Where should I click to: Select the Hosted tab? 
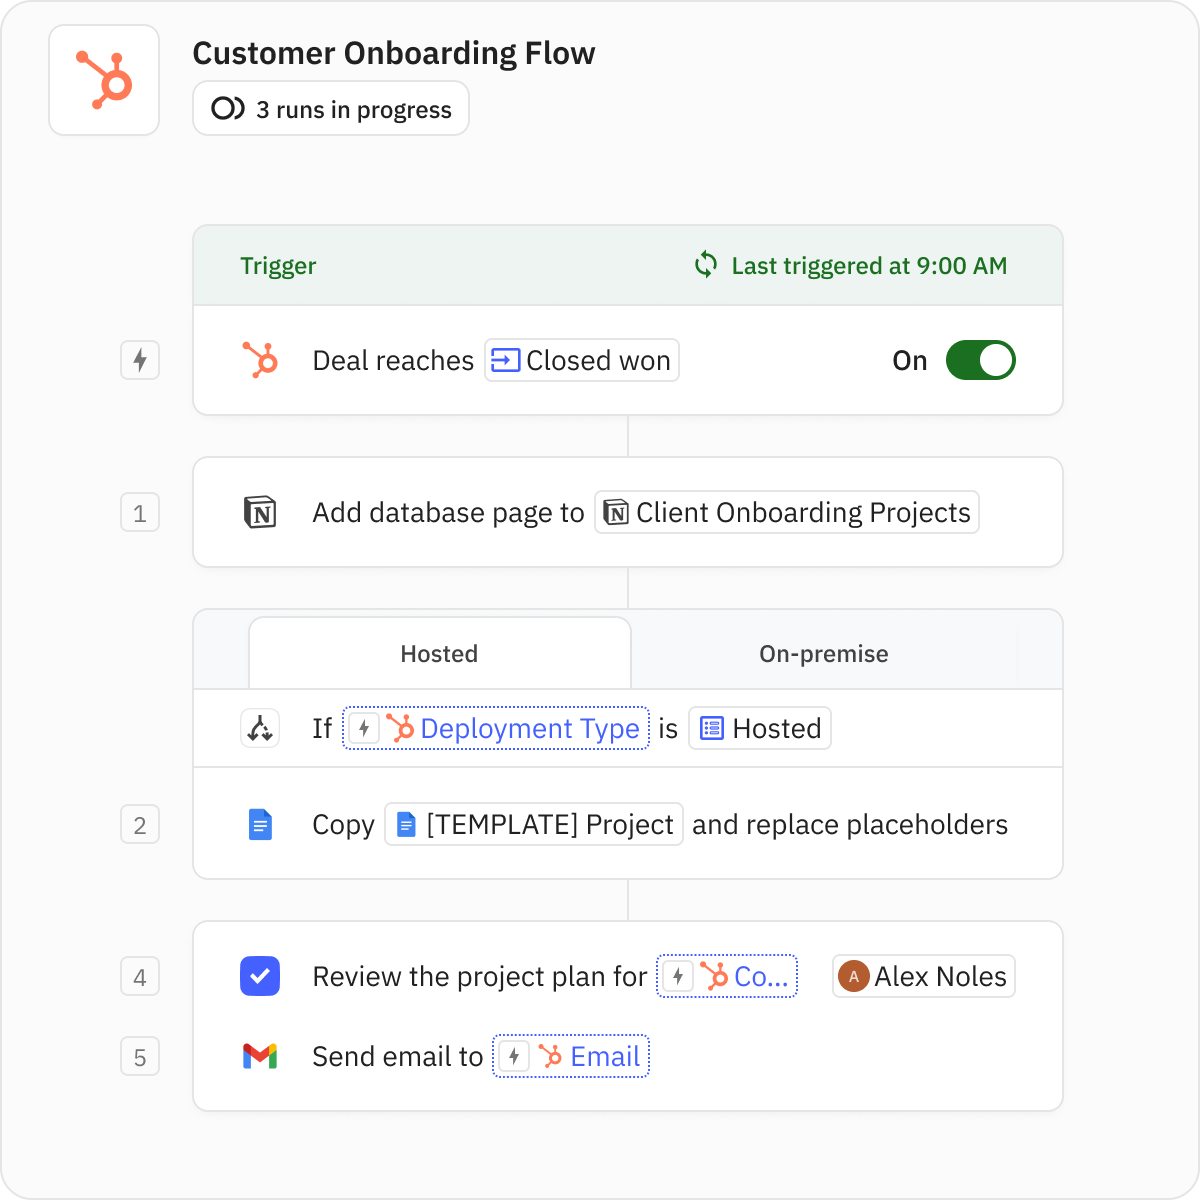(439, 653)
